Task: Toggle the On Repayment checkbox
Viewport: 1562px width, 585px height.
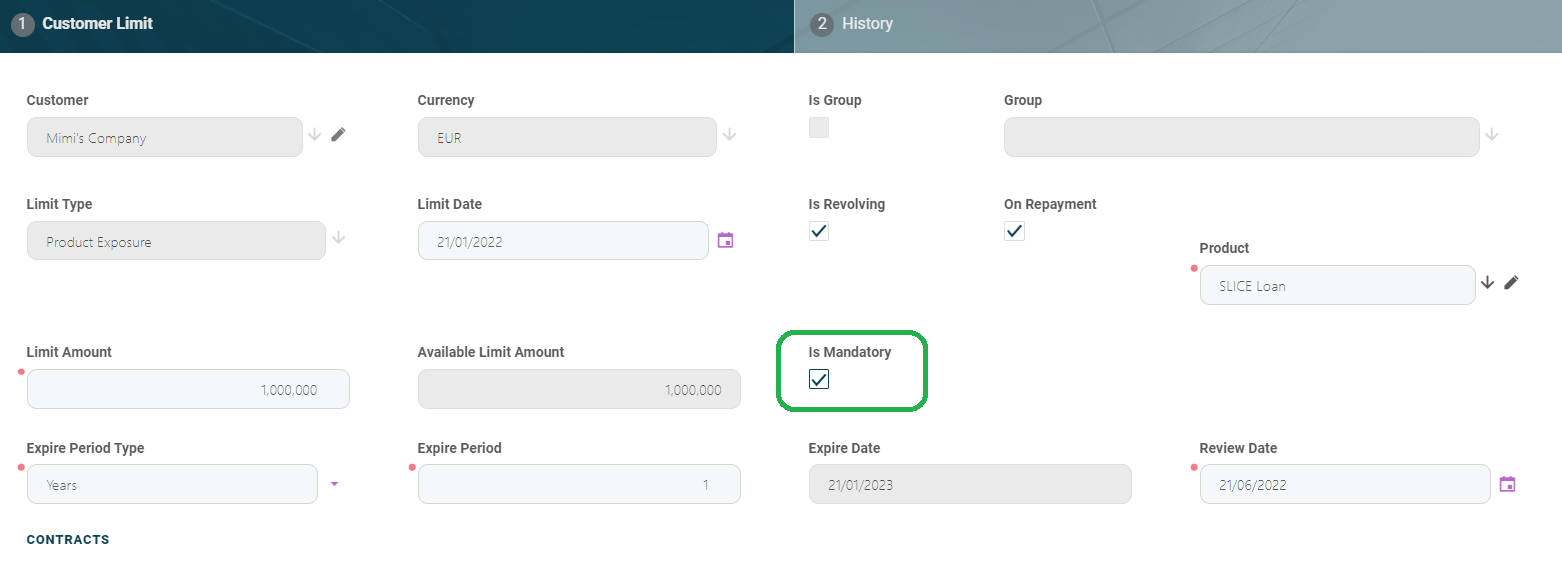Action: pyautogui.click(x=1014, y=231)
